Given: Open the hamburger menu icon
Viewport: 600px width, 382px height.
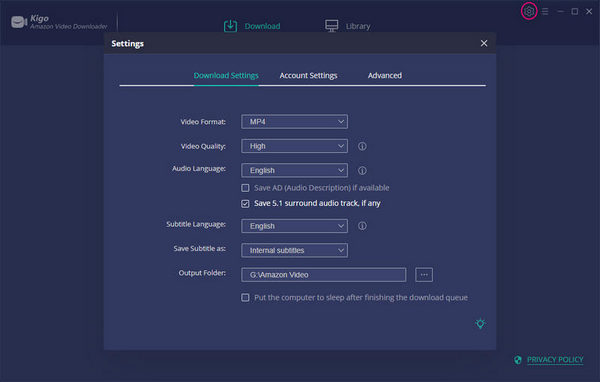Looking at the screenshot, I should (545, 11).
